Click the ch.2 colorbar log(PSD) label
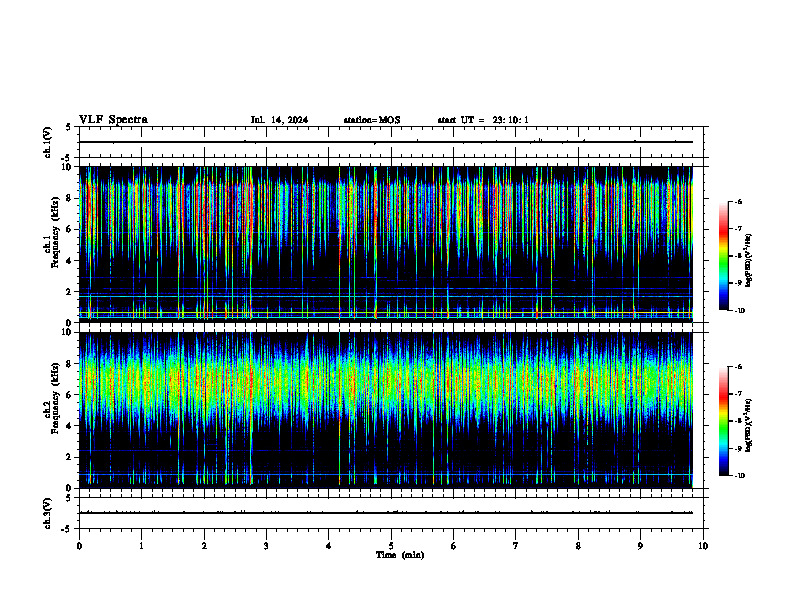 (x=748, y=425)
